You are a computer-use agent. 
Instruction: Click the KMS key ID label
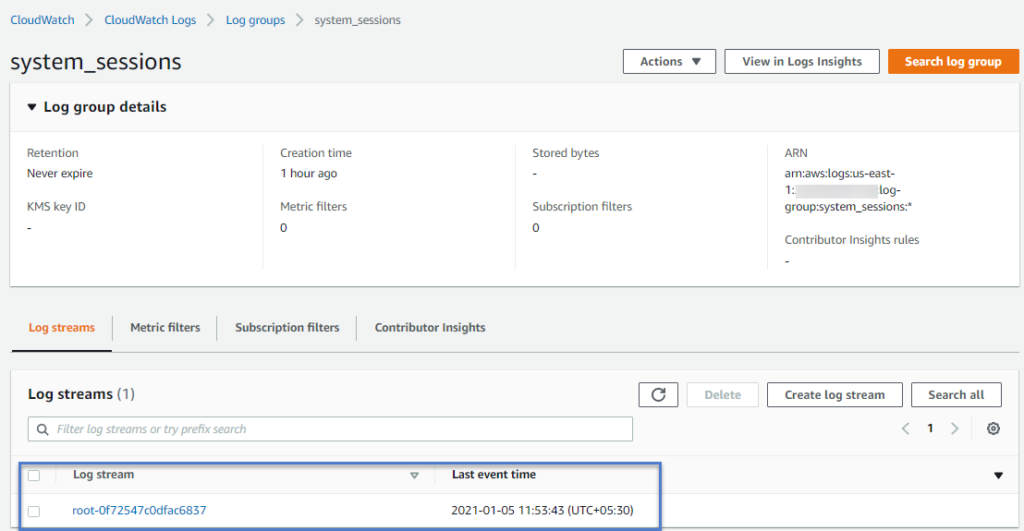(56, 206)
